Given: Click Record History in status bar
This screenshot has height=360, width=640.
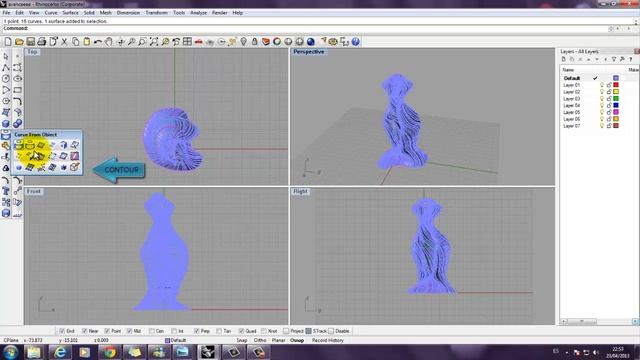Looking at the screenshot, I should [x=328, y=340].
